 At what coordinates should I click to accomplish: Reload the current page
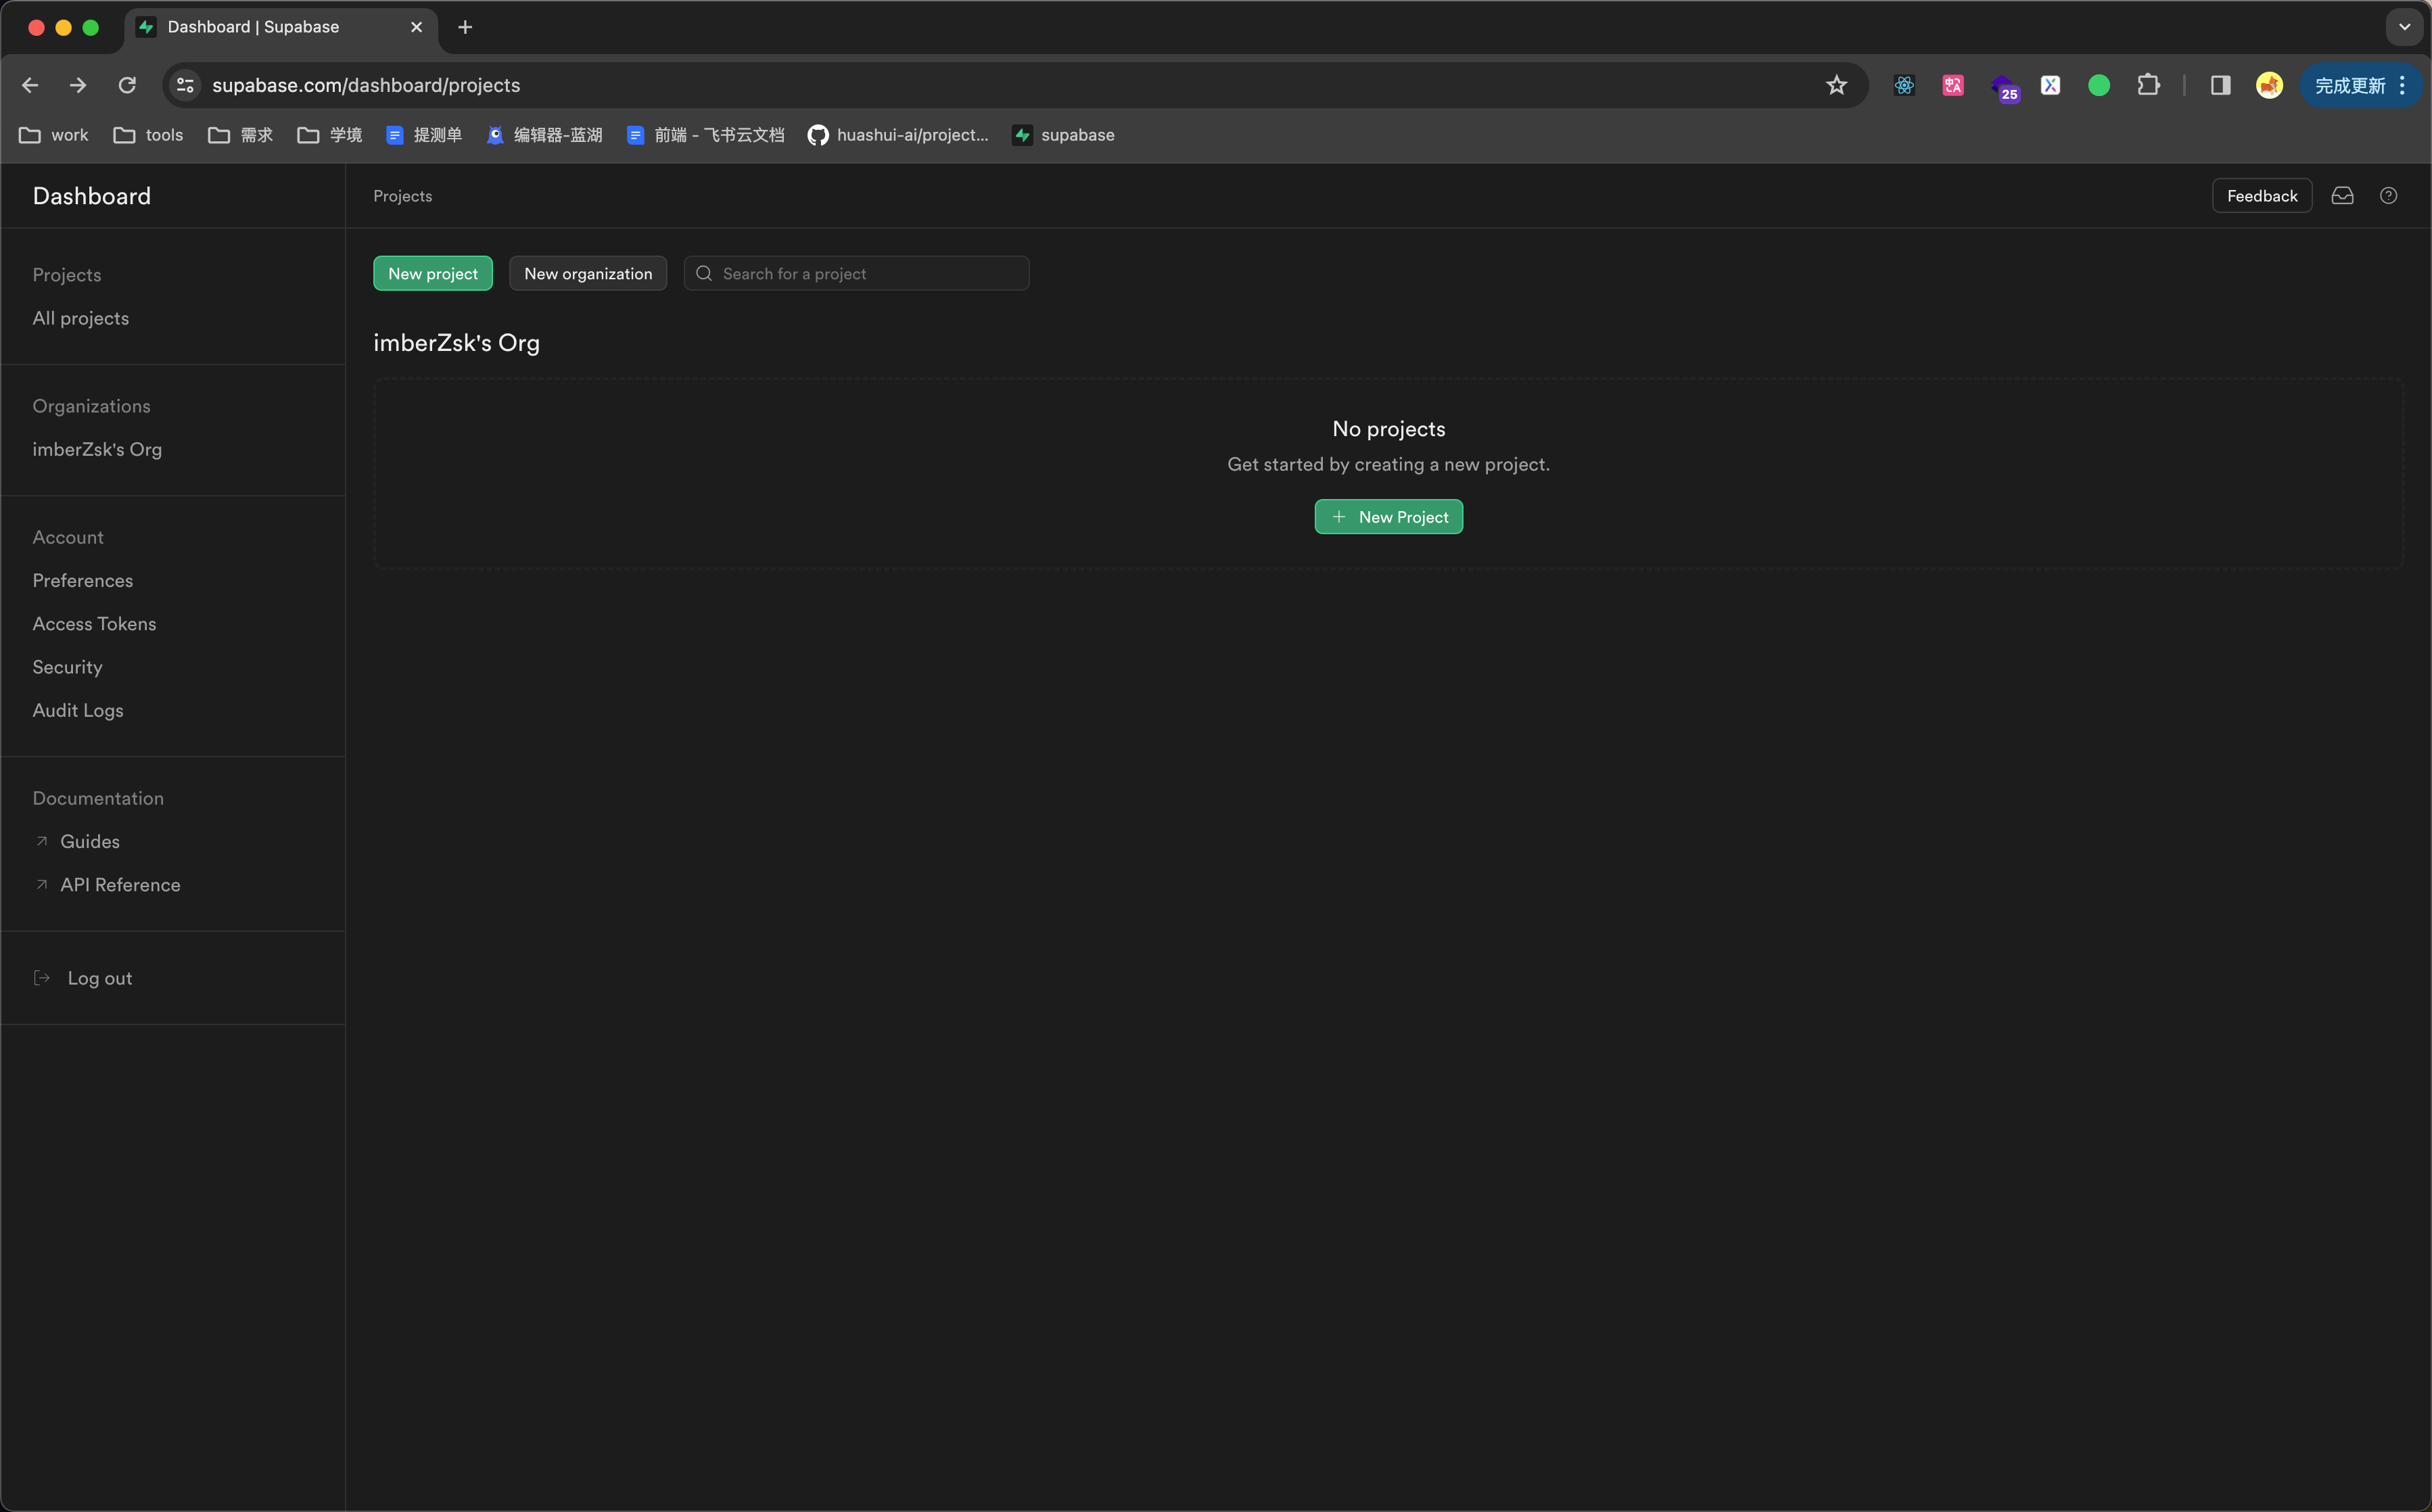(x=127, y=85)
